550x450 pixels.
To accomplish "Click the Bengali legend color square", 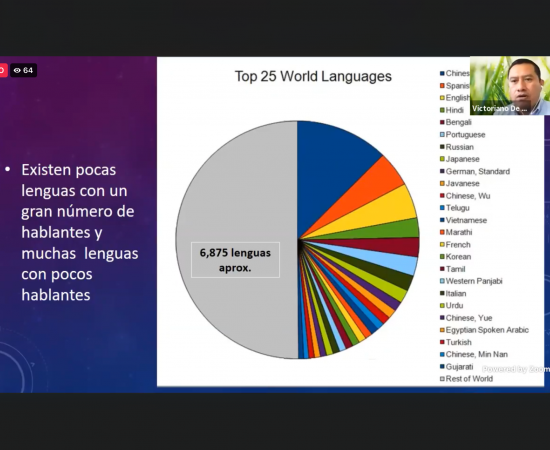I will [443, 122].
